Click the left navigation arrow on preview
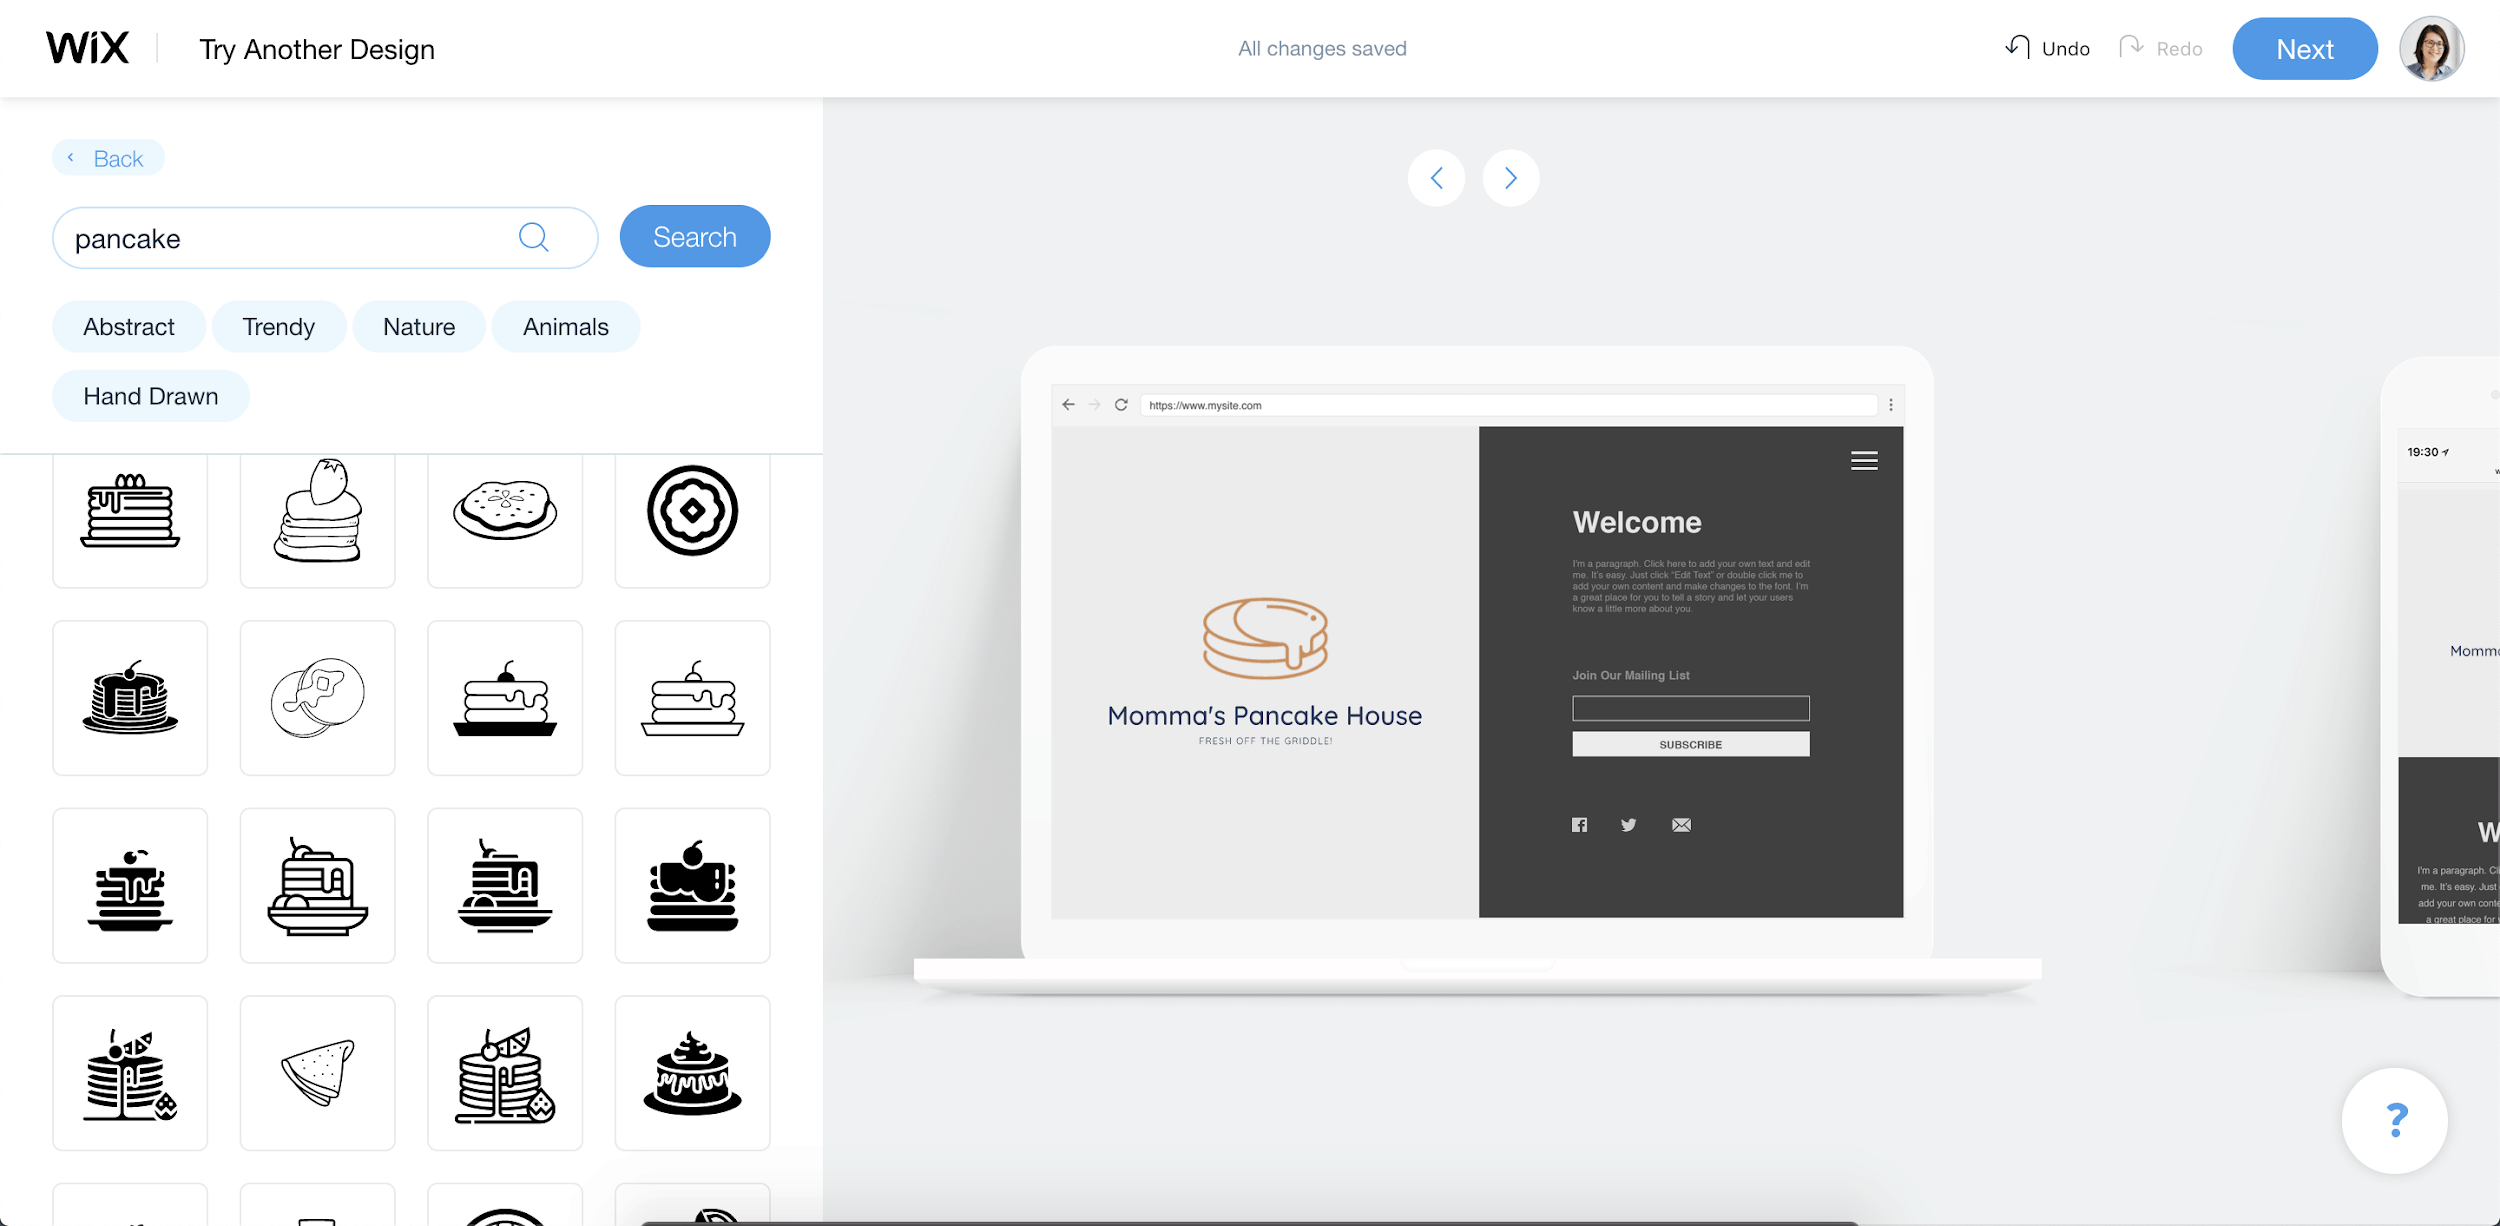 pos(1435,177)
